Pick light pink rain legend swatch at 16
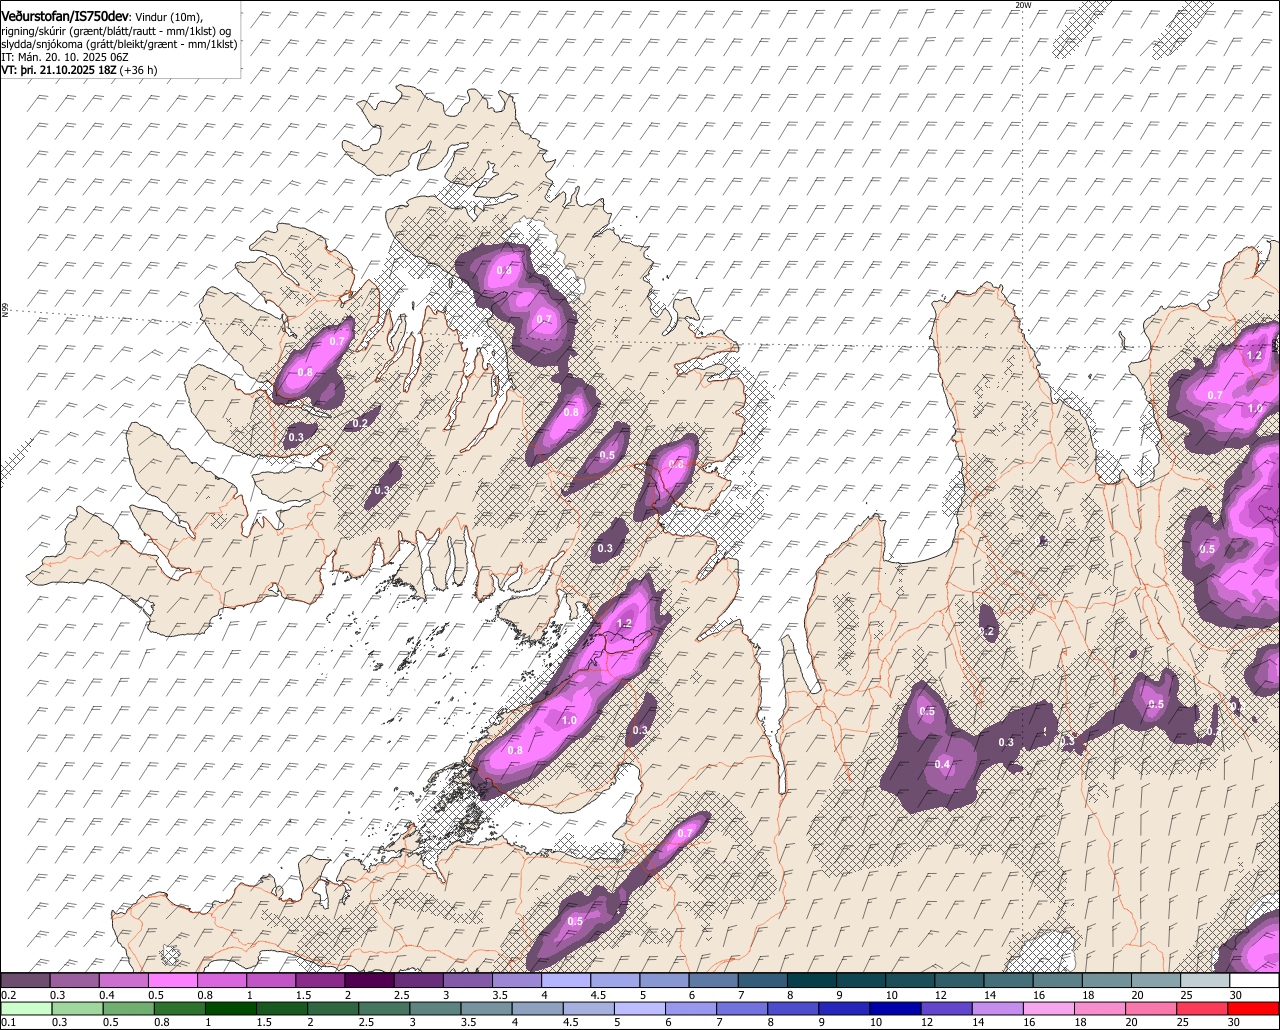The width and height of the screenshot is (1280, 1030). (x=1049, y=1008)
